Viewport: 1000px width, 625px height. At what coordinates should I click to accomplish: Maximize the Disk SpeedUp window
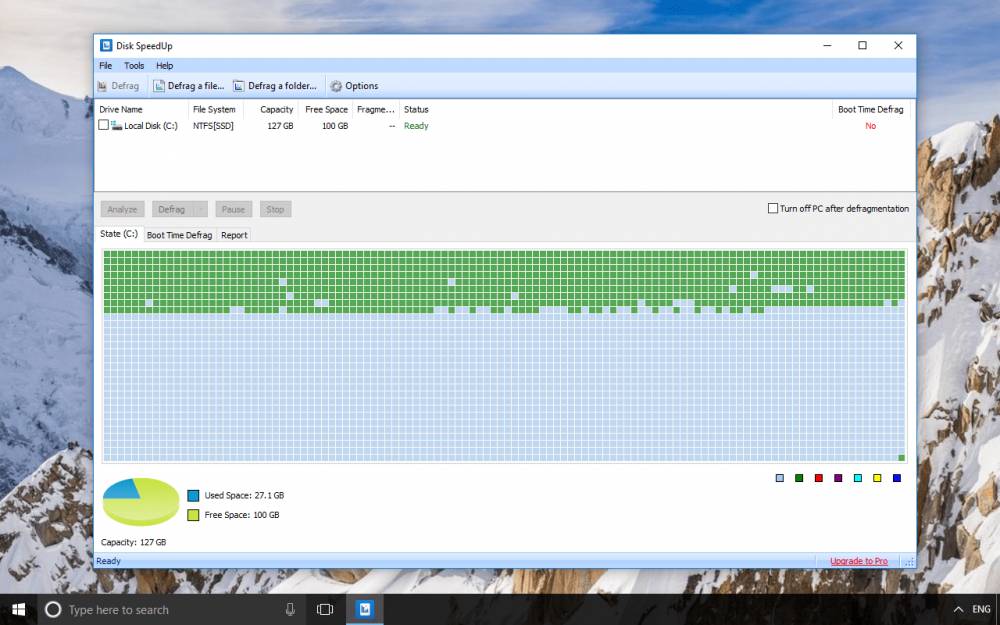[862, 45]
